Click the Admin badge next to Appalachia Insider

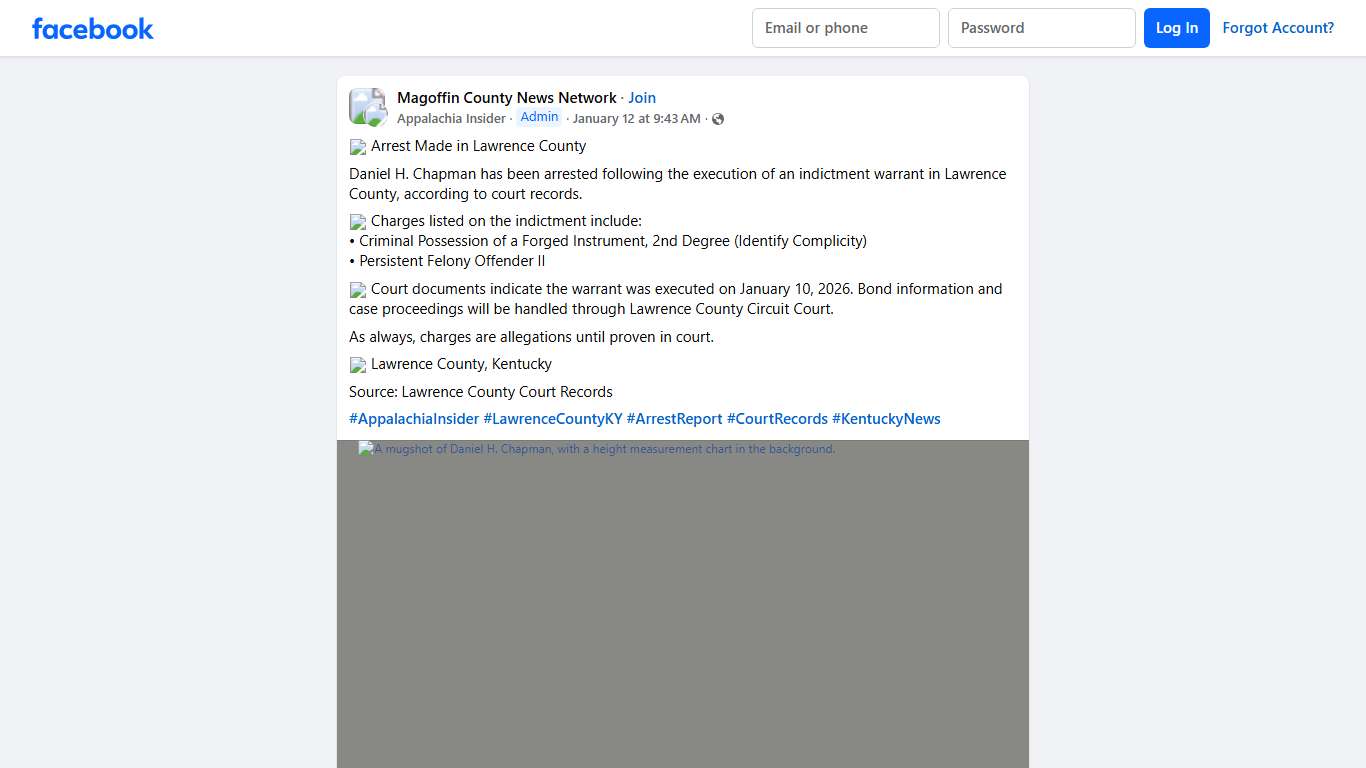pos(539,116)
